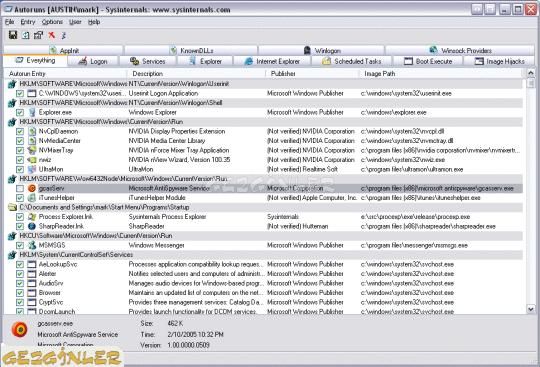Click the NVMixerTray entry icon

(x=32, y=150)
